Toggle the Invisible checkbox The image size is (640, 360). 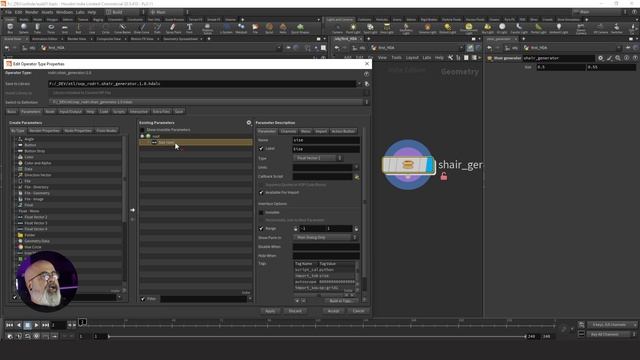point(261,213)
